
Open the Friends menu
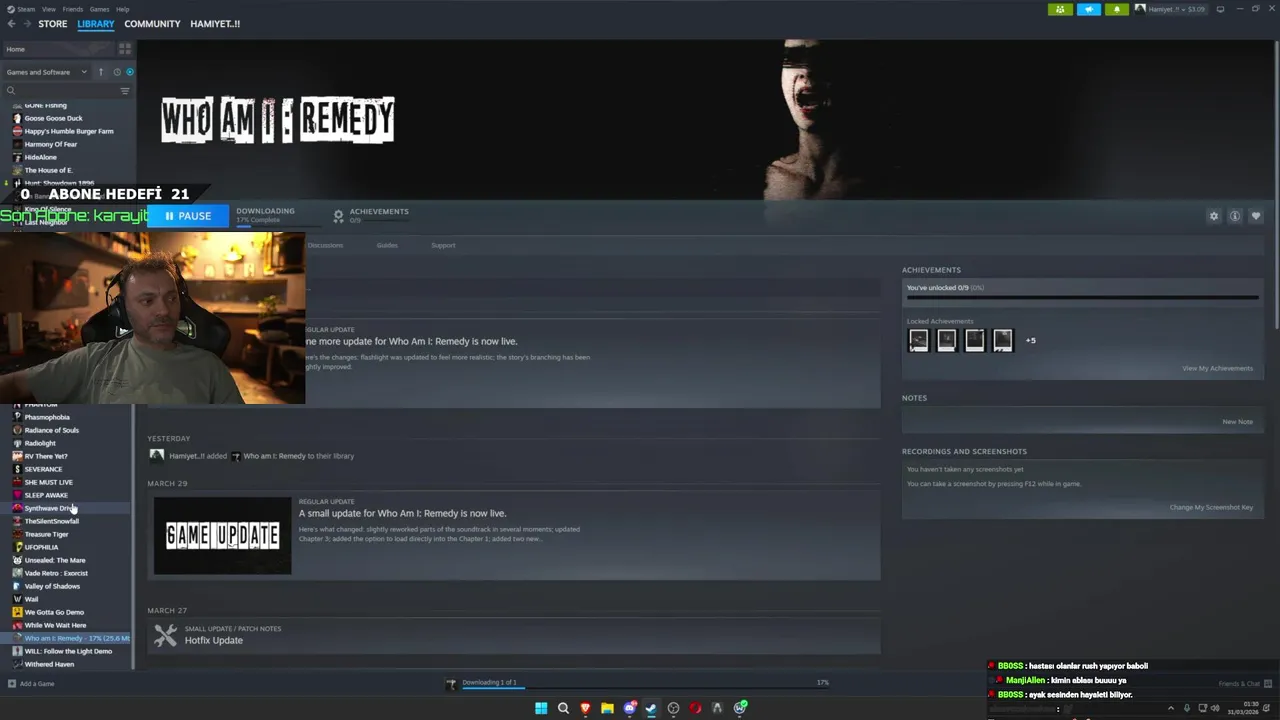73,9
